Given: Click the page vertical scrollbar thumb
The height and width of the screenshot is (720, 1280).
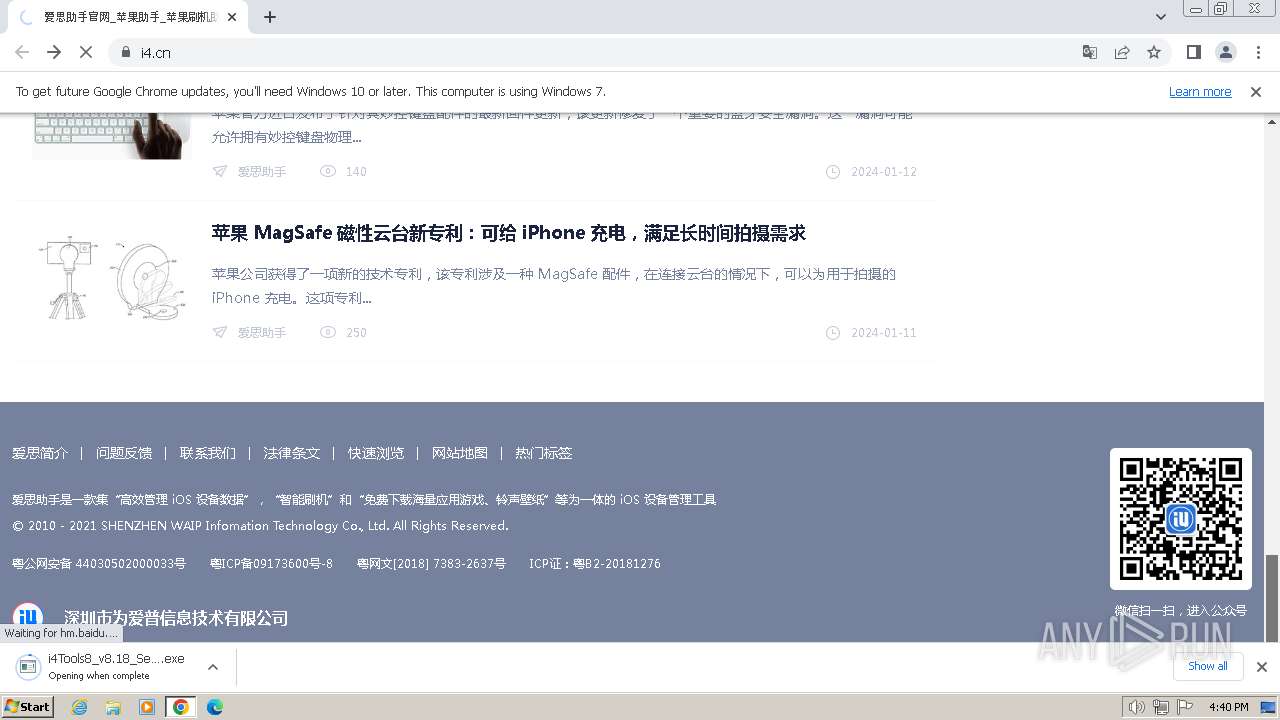Looking at the screenshot, I should coord(1272,598).
